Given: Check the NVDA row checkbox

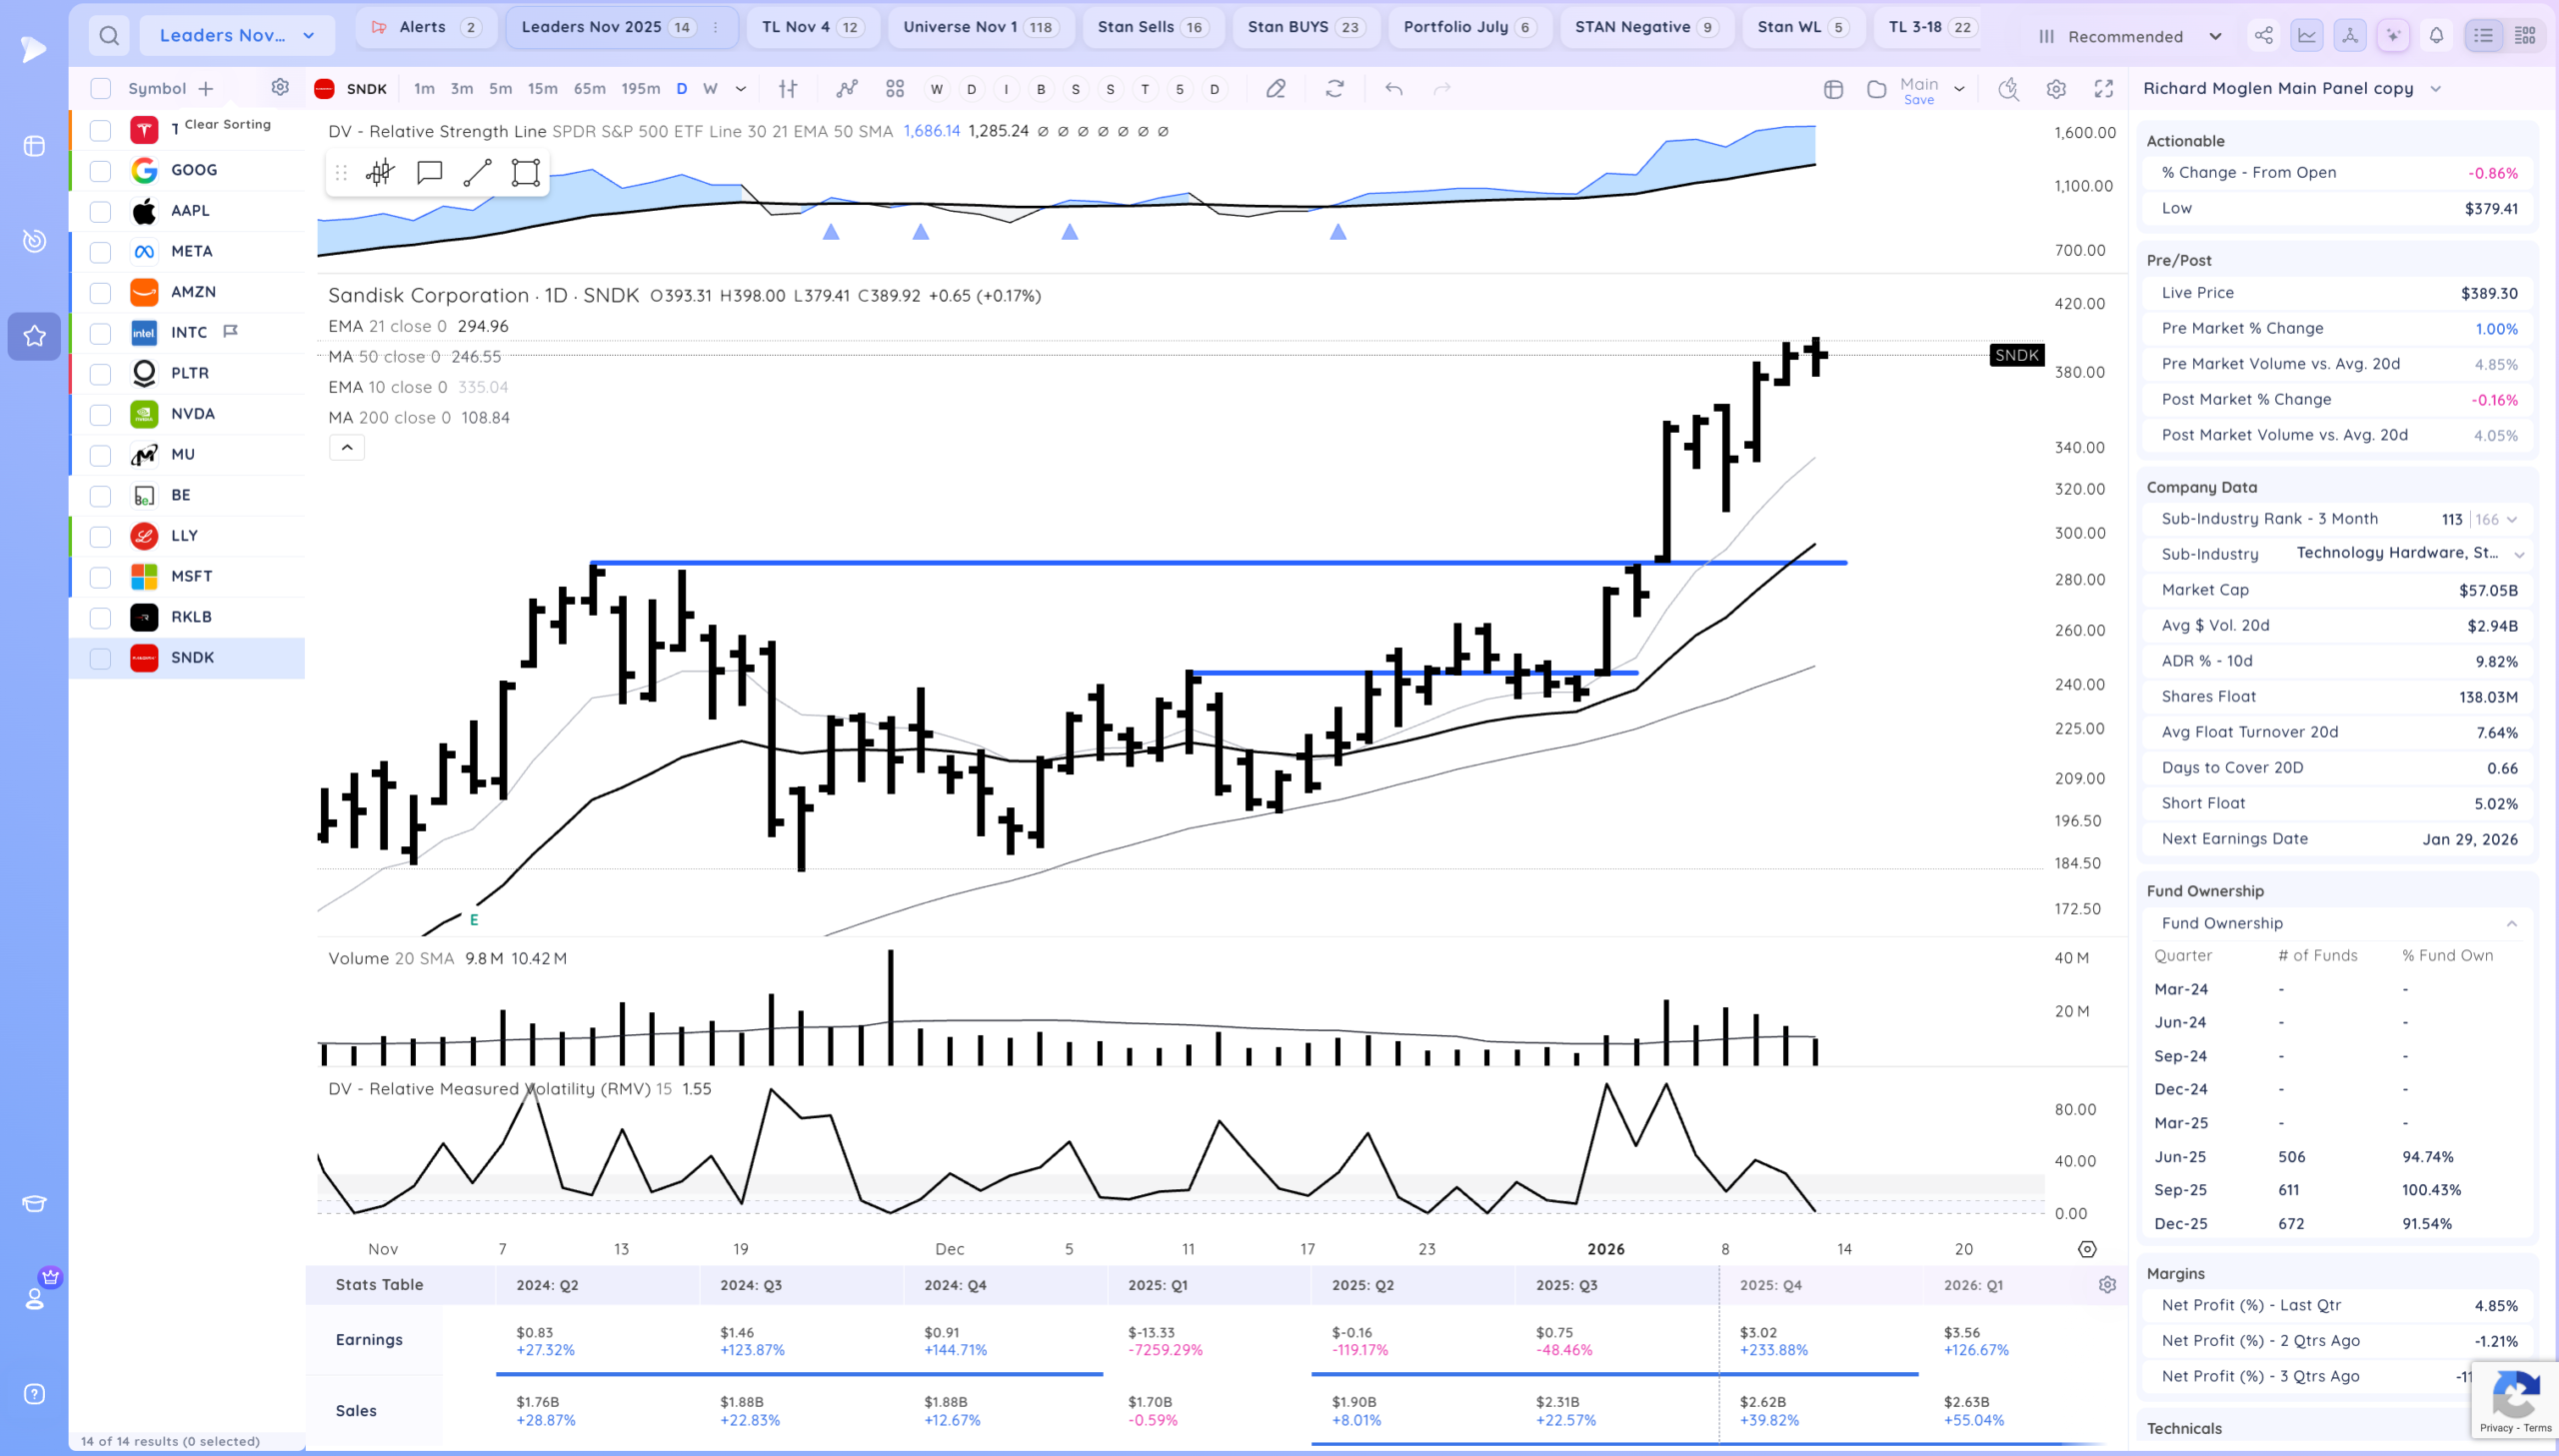Looking at the screenshot, I should click(100, 414).
